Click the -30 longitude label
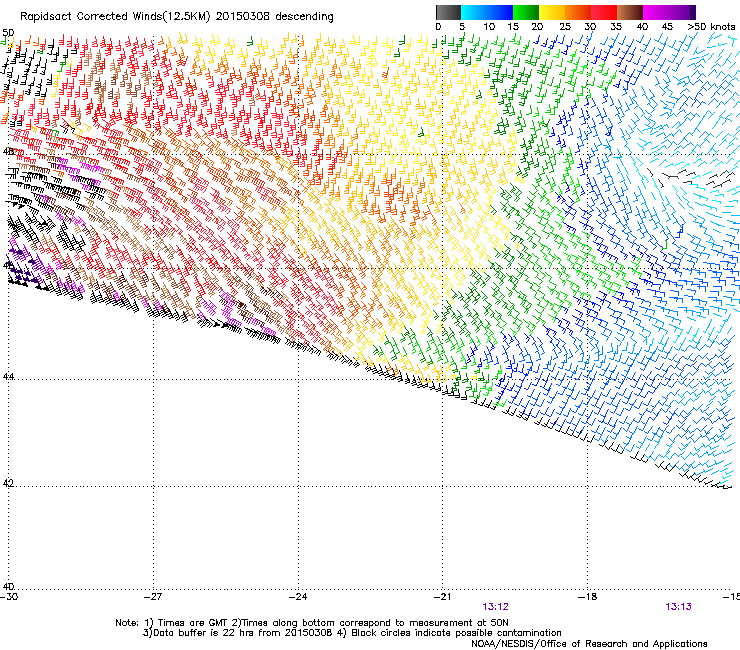740x650 pixels. [9, 596]
